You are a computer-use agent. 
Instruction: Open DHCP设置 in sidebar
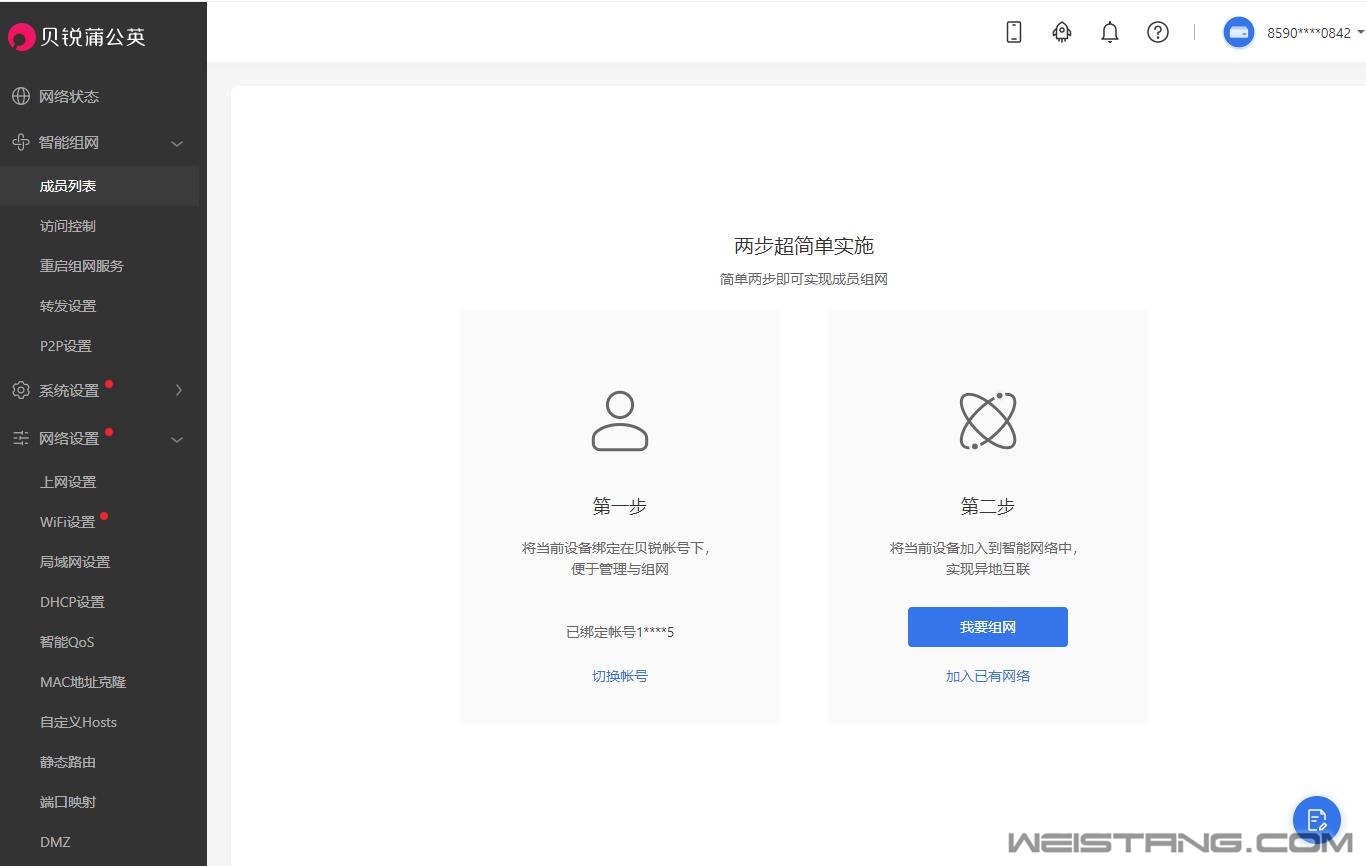click(x=72, y=602)
